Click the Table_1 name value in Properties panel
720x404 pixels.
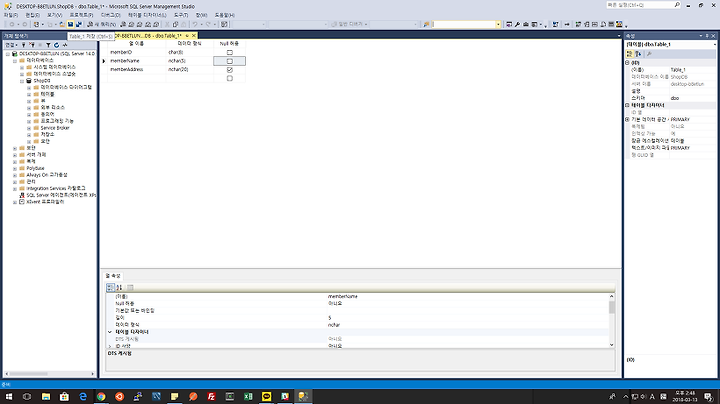pyautogui.click(x=692, y=70)
